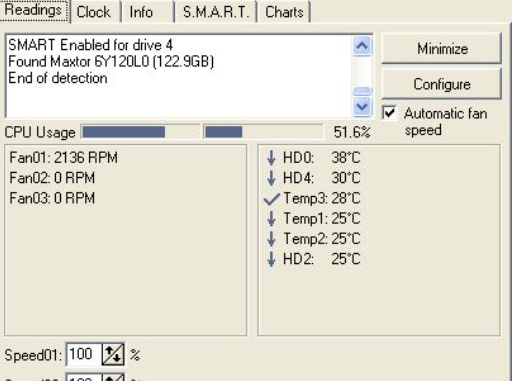This screenshot has height=381, width=516.
Task: Click the log scroll down arrow
Action: [x=362, y=107]
